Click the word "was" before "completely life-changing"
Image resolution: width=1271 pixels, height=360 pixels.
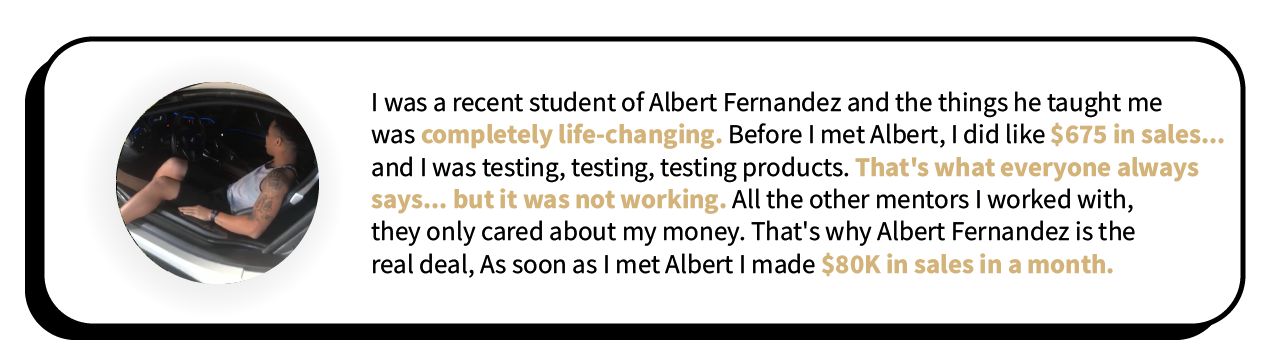[393, 135]
